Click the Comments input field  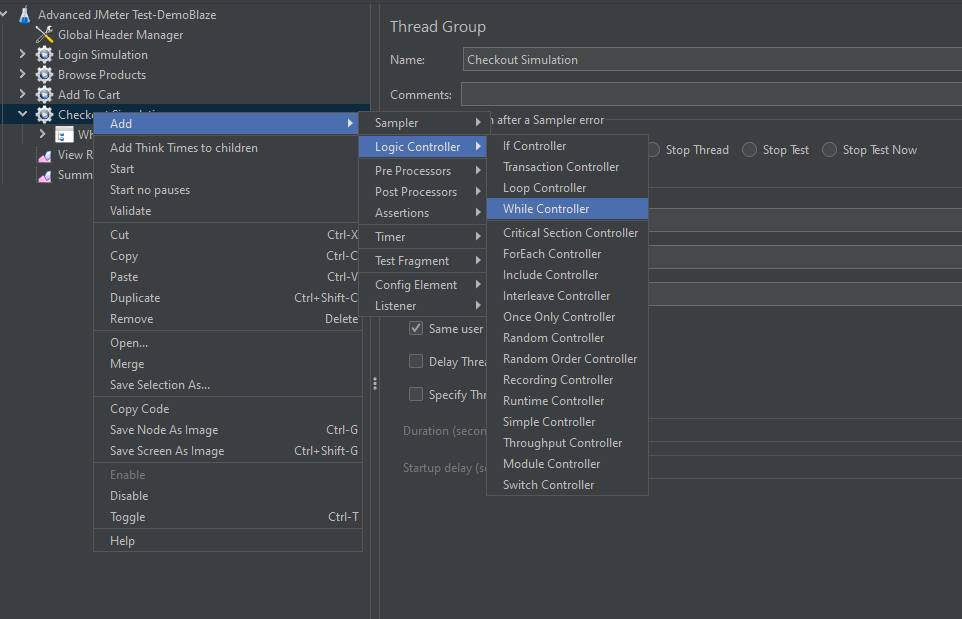pyautogui.click(x=712, y=94)
